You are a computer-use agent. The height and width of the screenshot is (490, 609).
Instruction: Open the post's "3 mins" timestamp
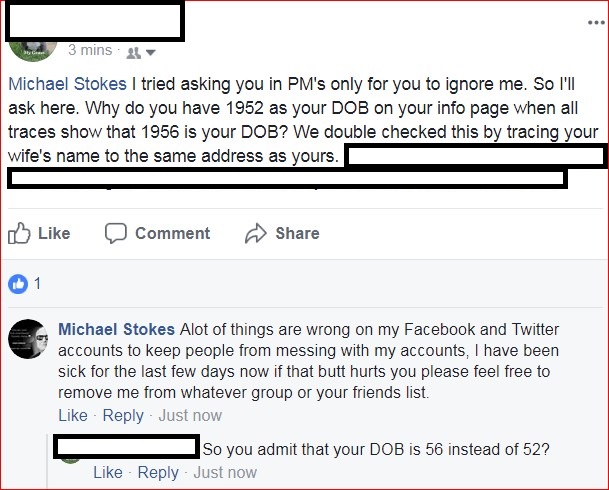click(89, 50)
